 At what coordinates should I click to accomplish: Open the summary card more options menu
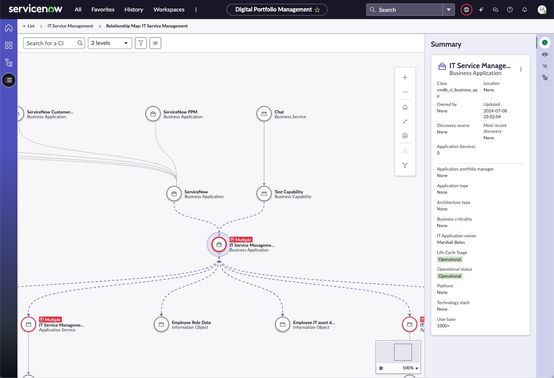tap(521, 69)
